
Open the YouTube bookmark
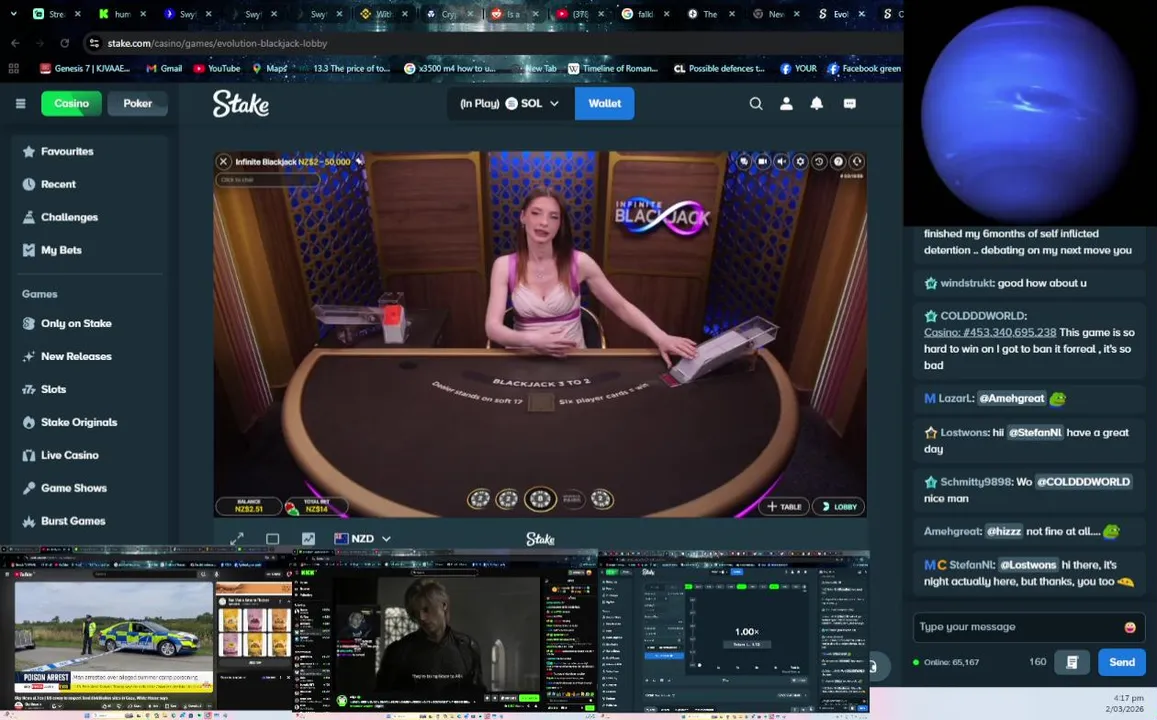217,69
